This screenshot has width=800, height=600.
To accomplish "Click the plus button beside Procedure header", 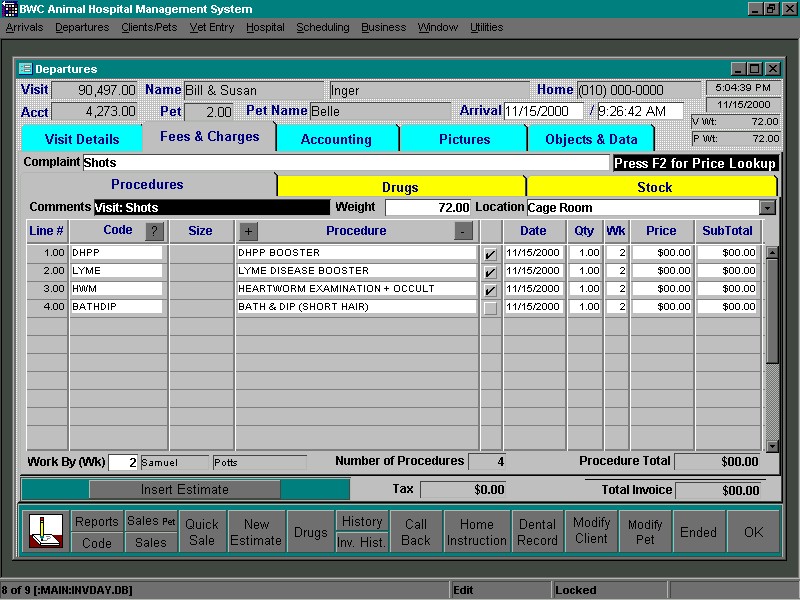I will click(x=248, y=231).
